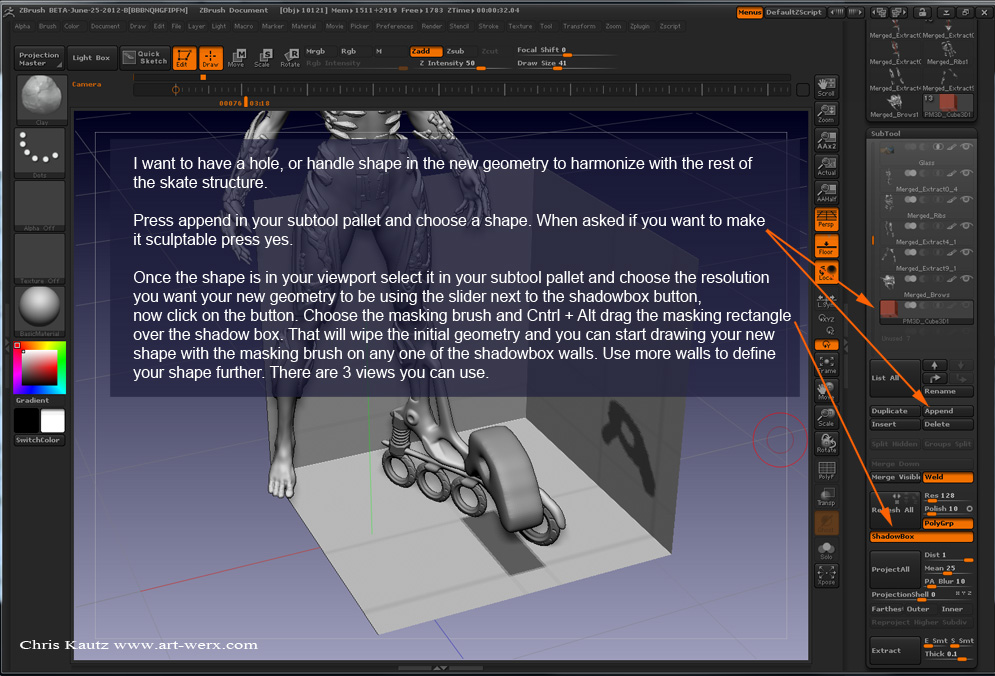Toggle Local transformations
The width and height of the screenshot is (995, 676).
pos(826,272)
